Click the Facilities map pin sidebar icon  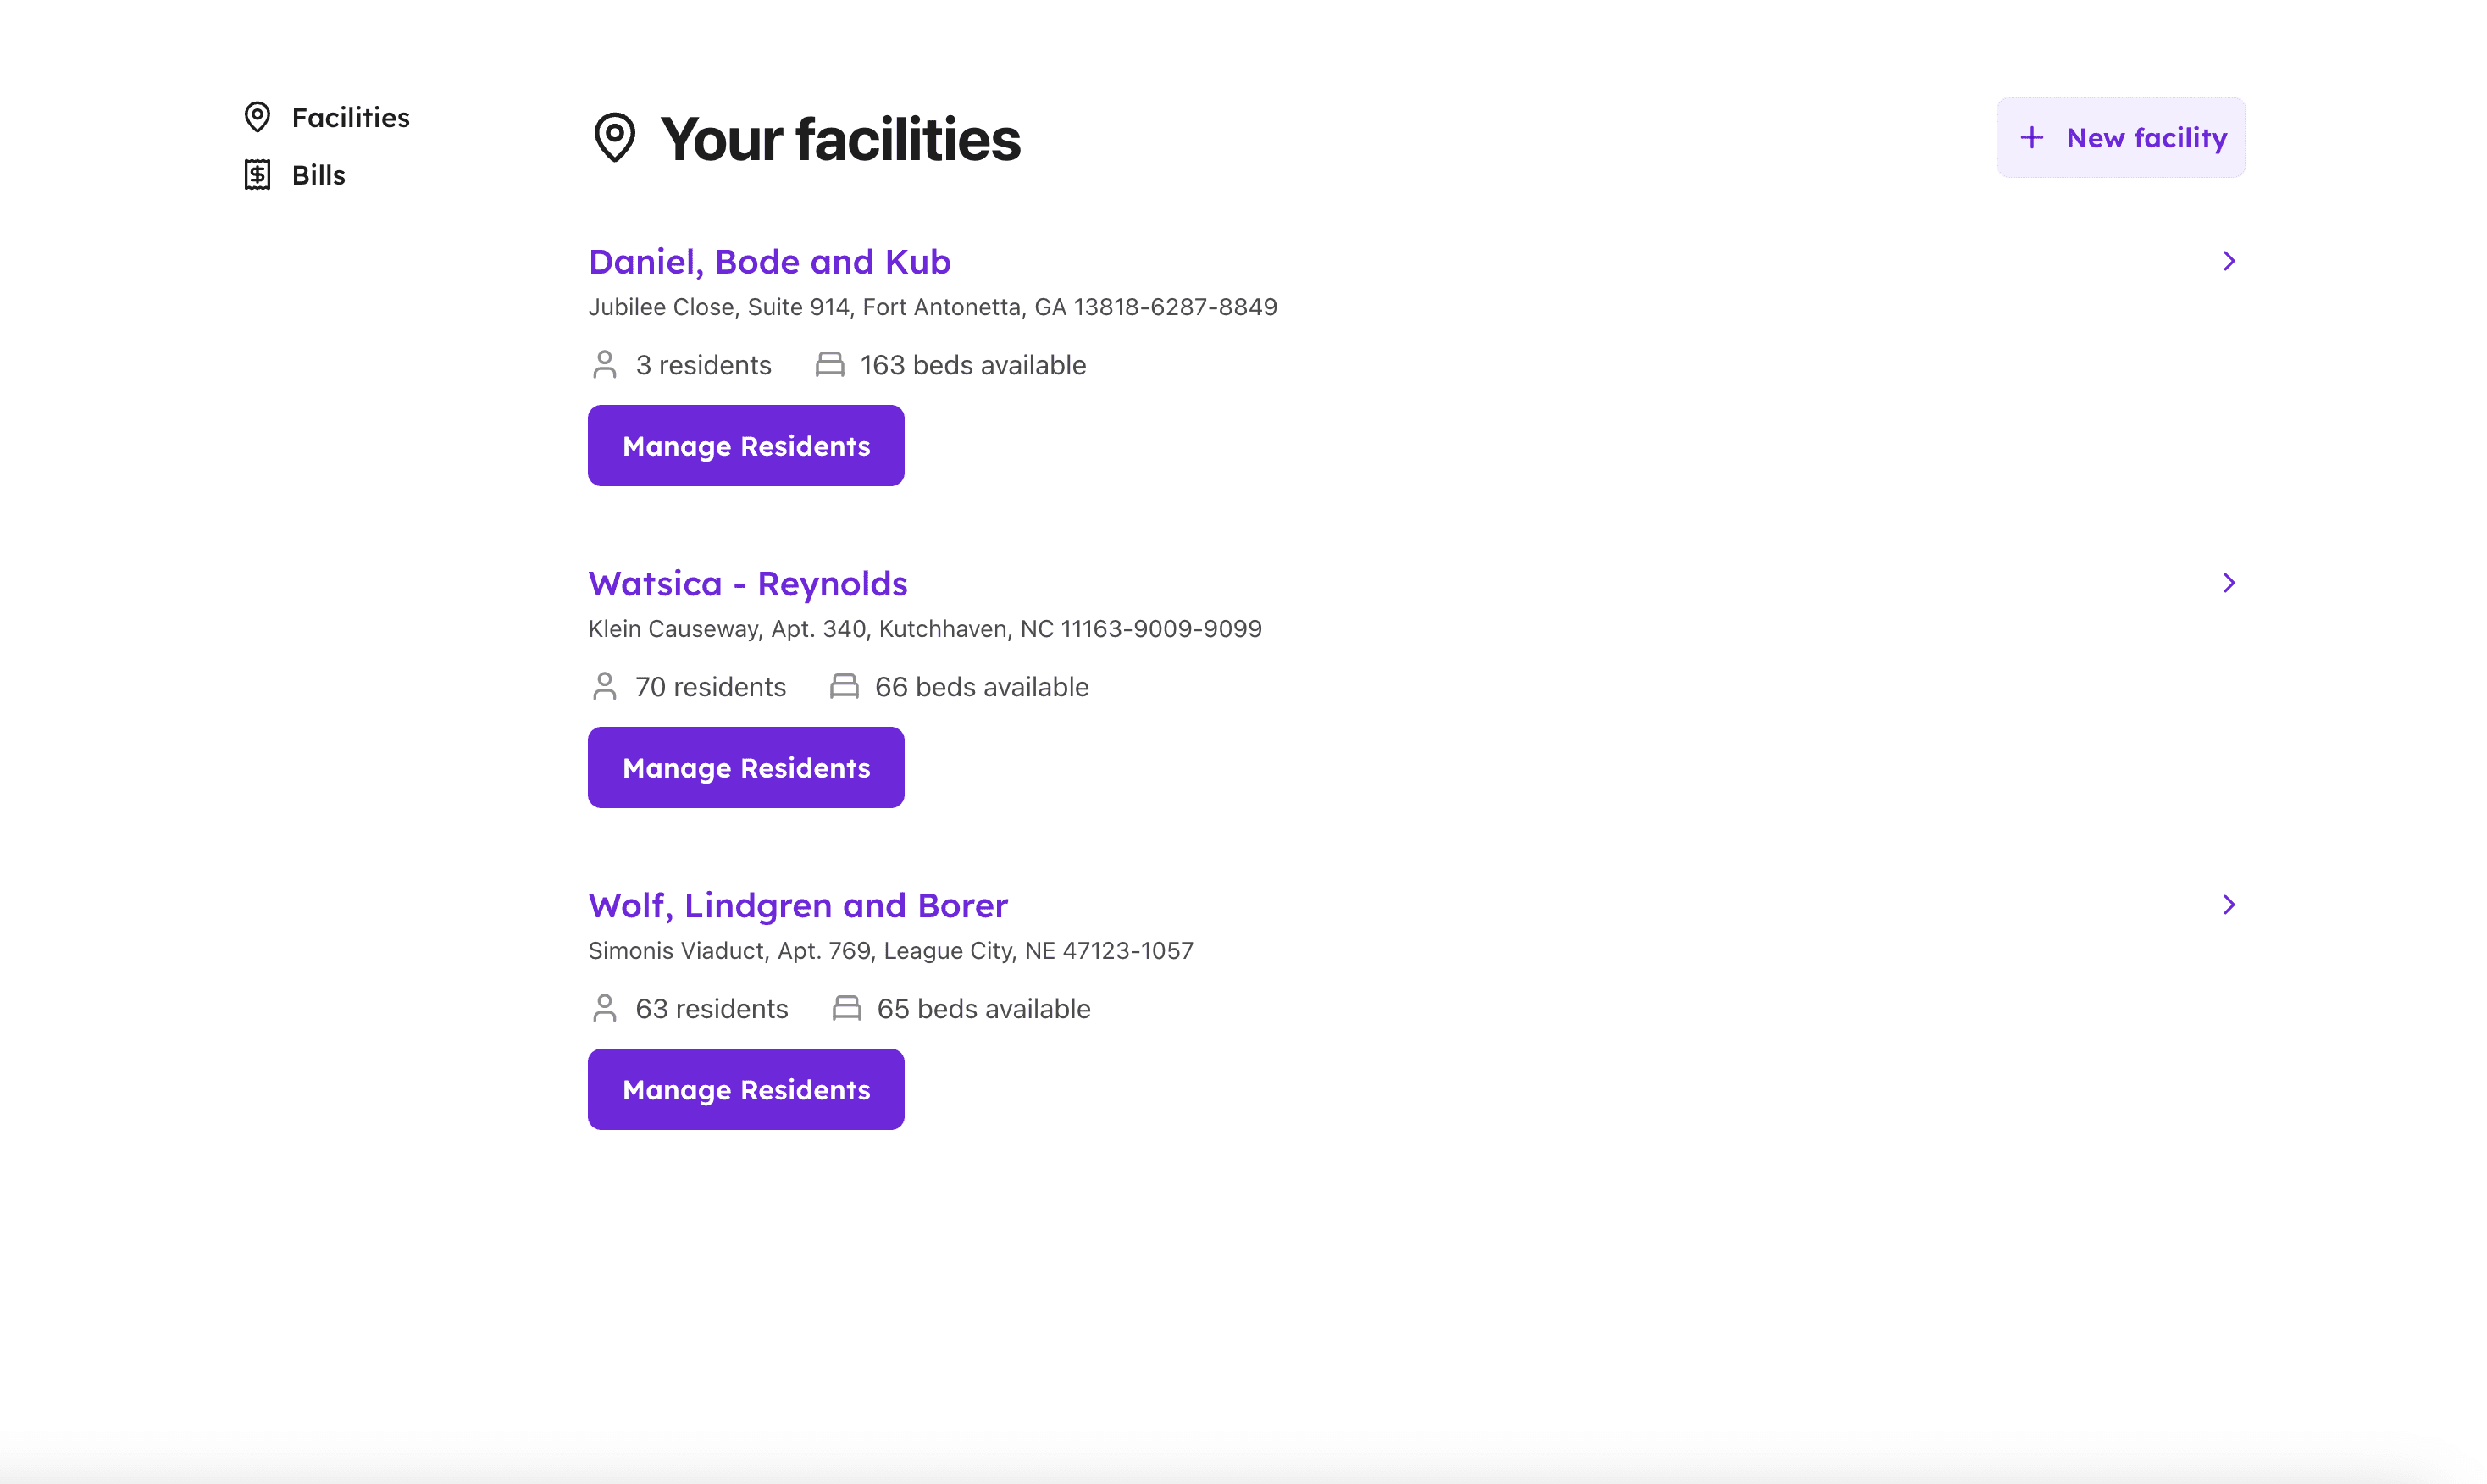(257, 117)
